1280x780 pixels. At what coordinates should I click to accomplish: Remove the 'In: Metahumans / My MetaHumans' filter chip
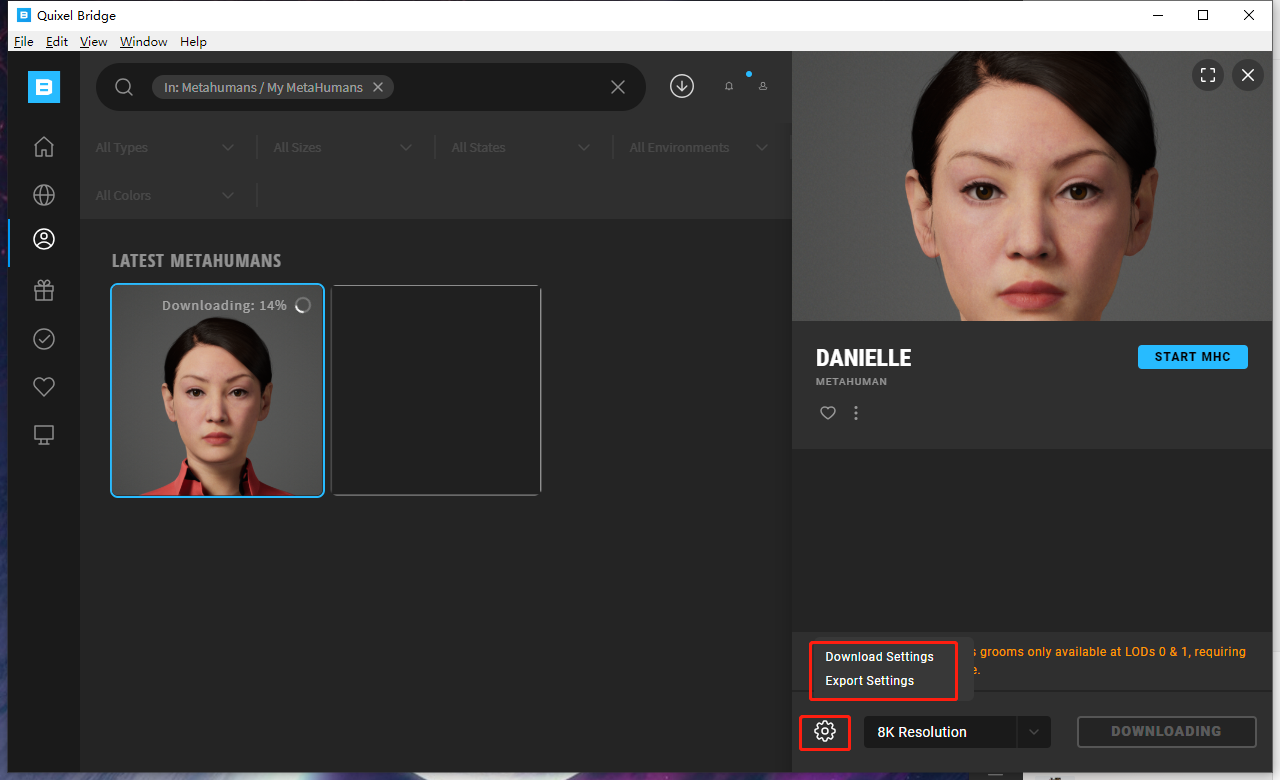point(378,87)
